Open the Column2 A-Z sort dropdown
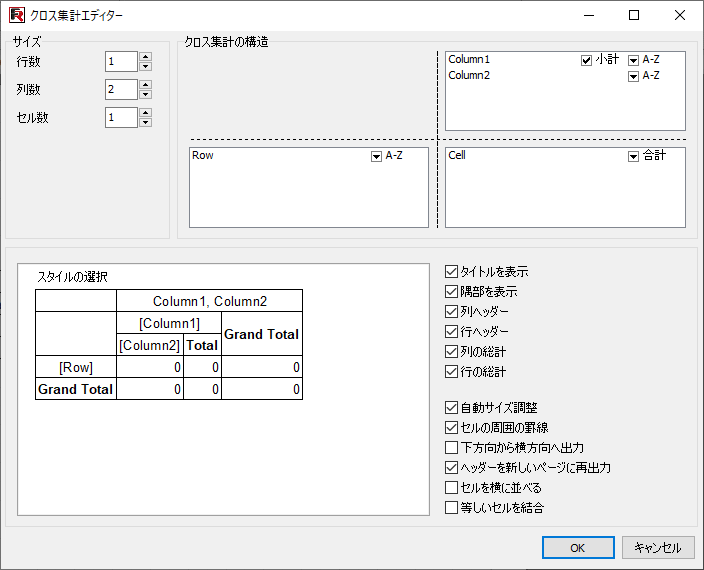 (633, 77)
